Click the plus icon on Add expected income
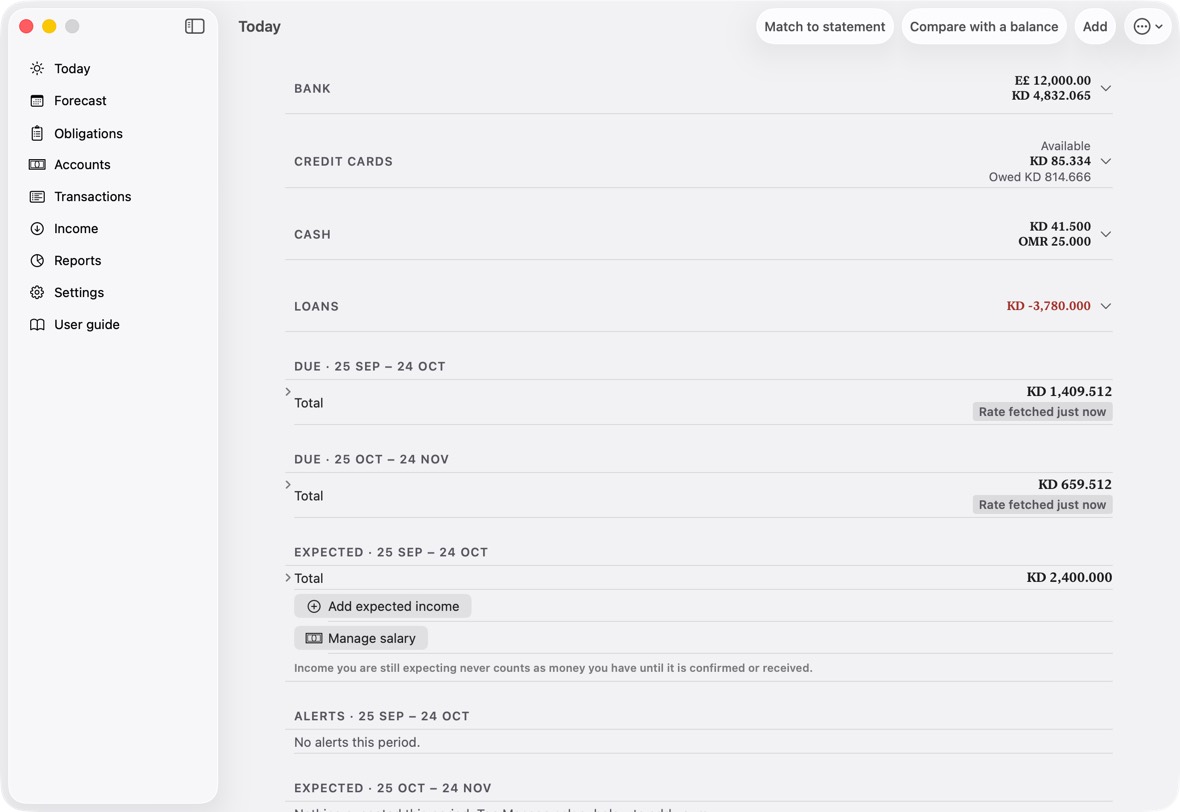 click(314, 607)
